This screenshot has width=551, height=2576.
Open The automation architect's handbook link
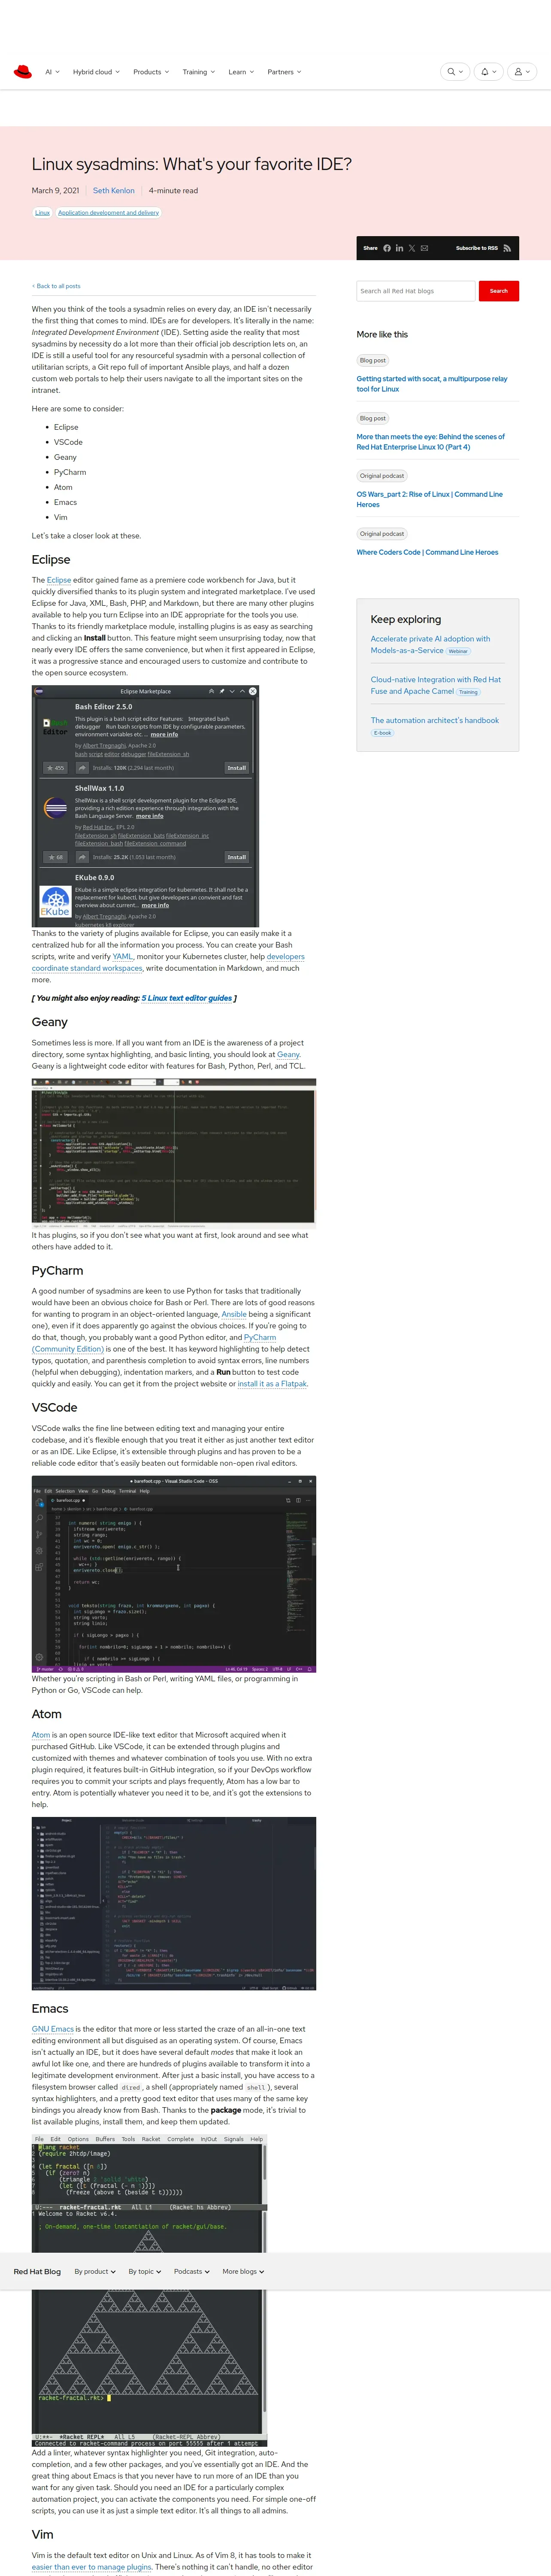click(435, 720)
